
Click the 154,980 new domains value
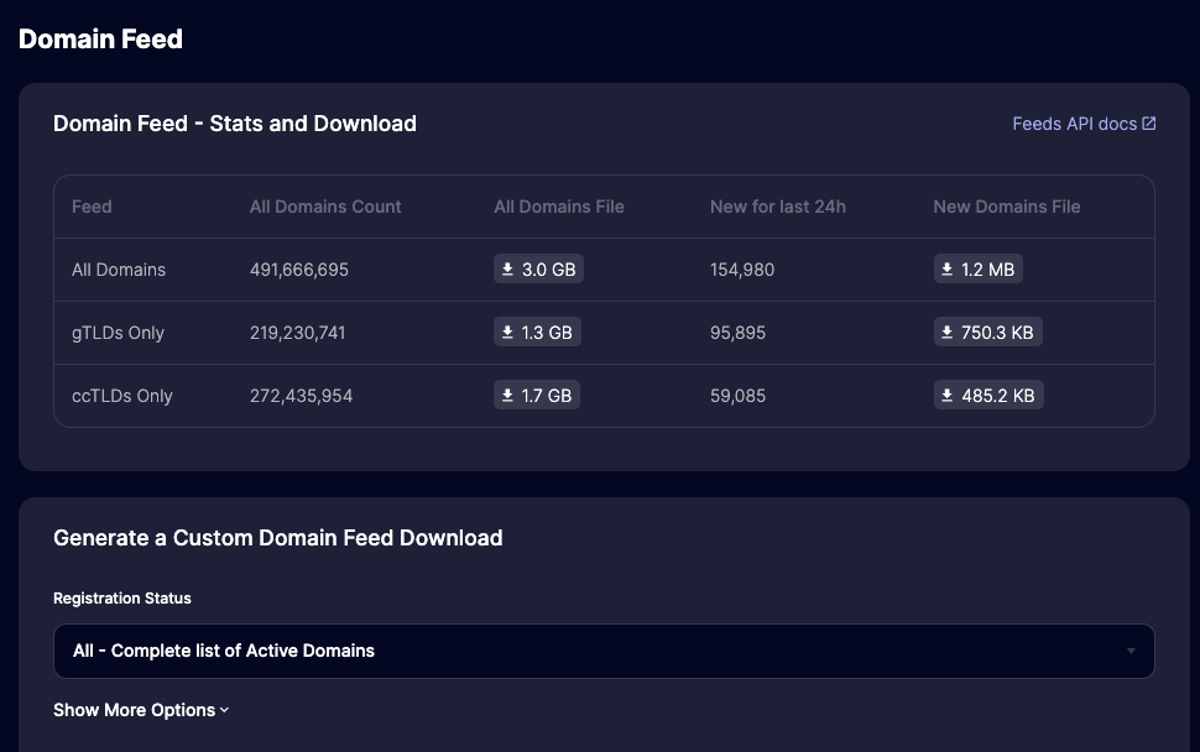[x=742, y=270]
